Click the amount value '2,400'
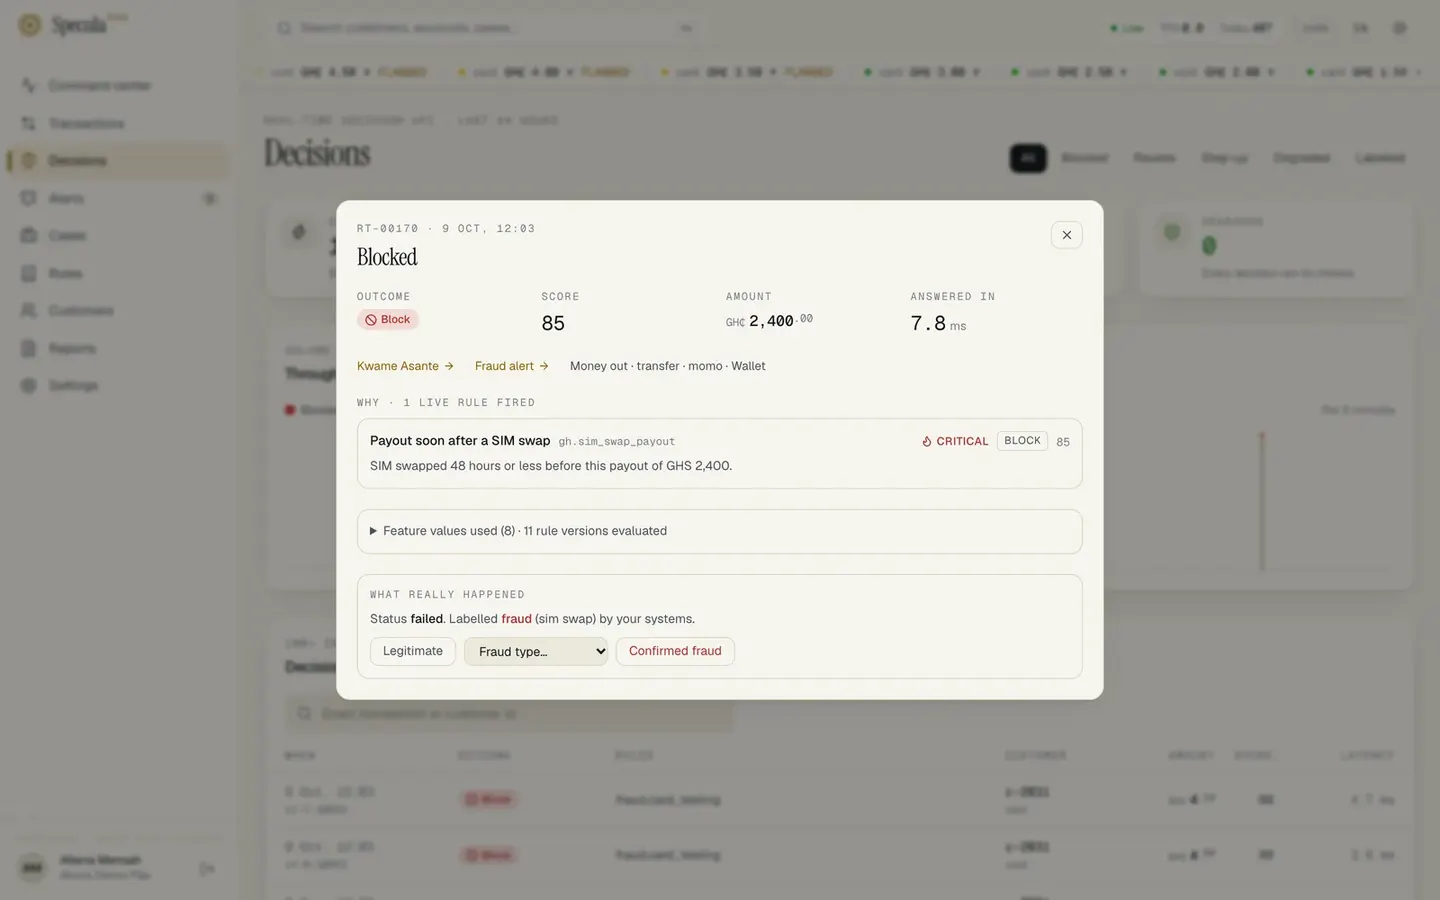 coord(771,321)
